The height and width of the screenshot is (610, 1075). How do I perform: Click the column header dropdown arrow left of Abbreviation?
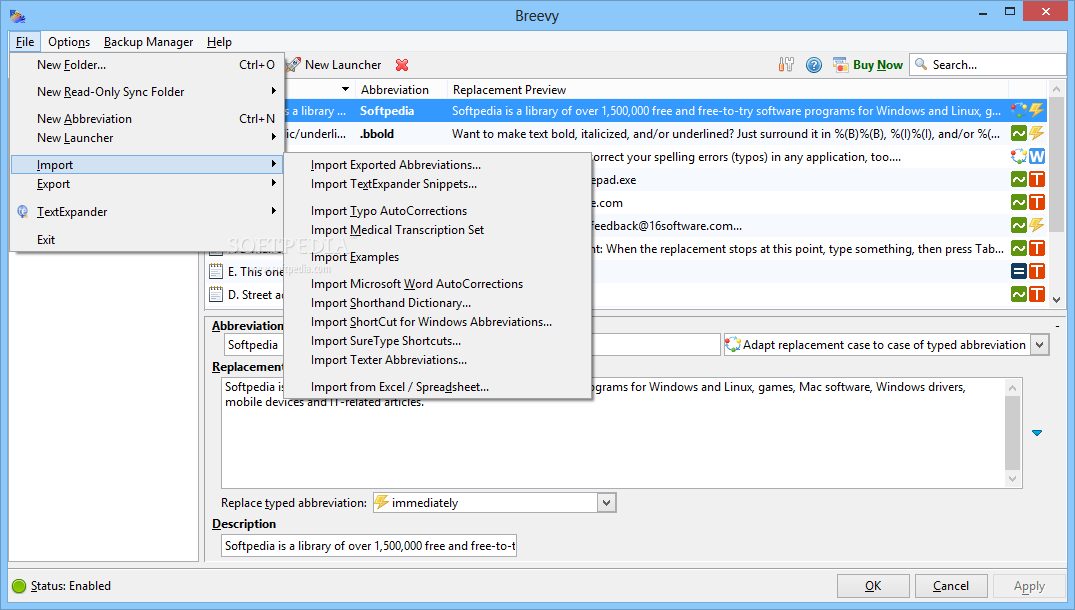345,89
